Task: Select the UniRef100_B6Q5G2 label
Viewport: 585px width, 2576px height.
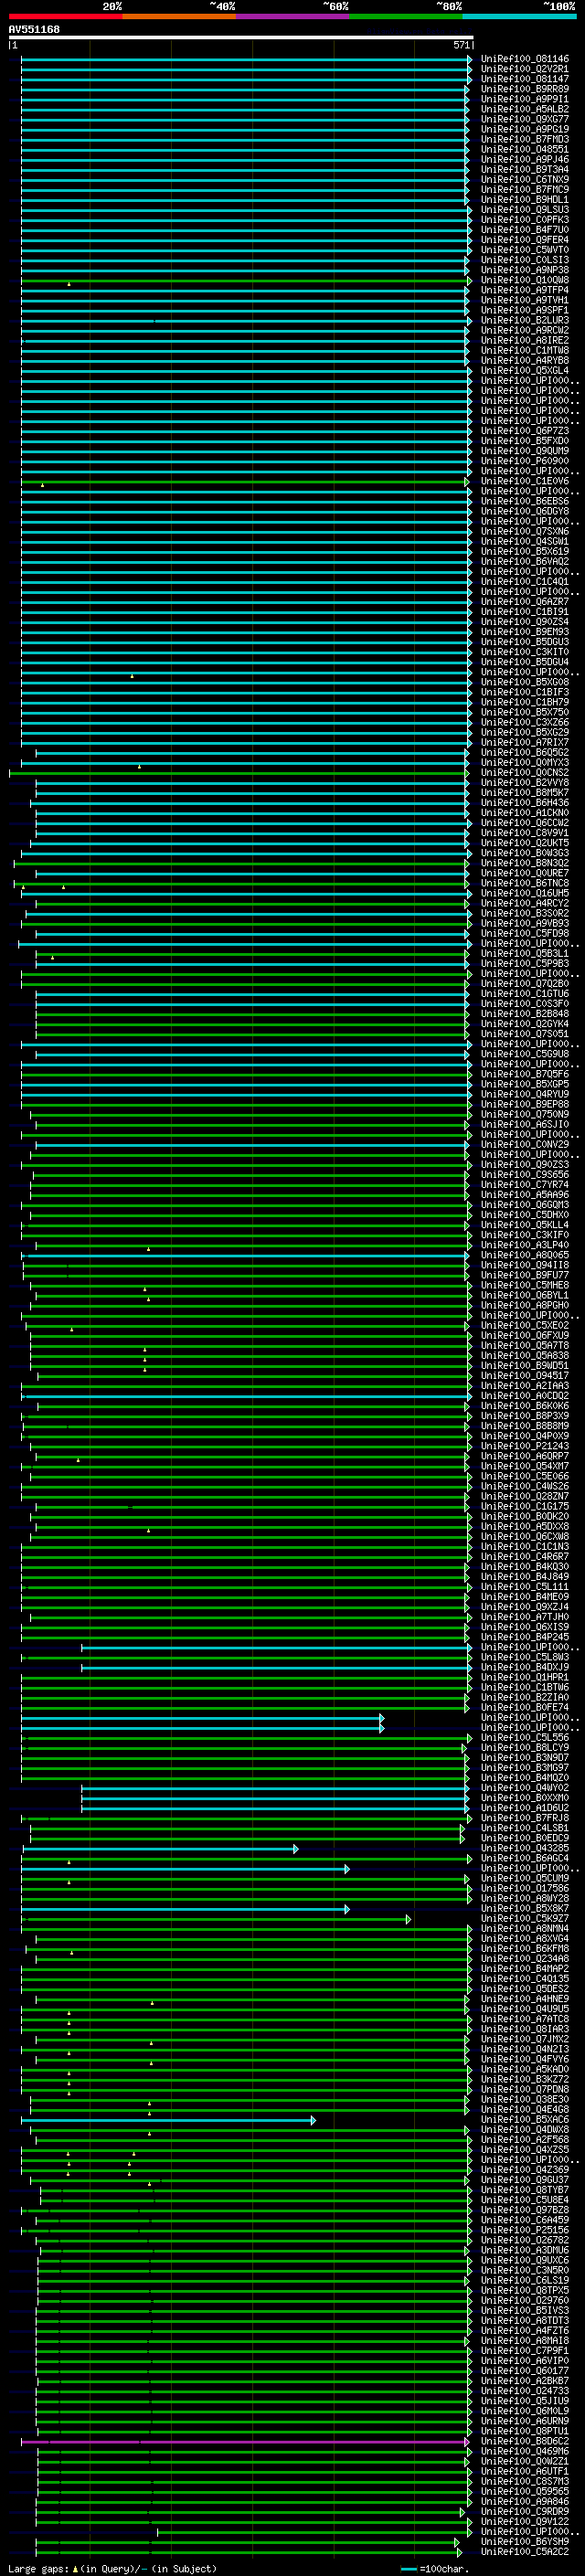Action: [525, 752]
